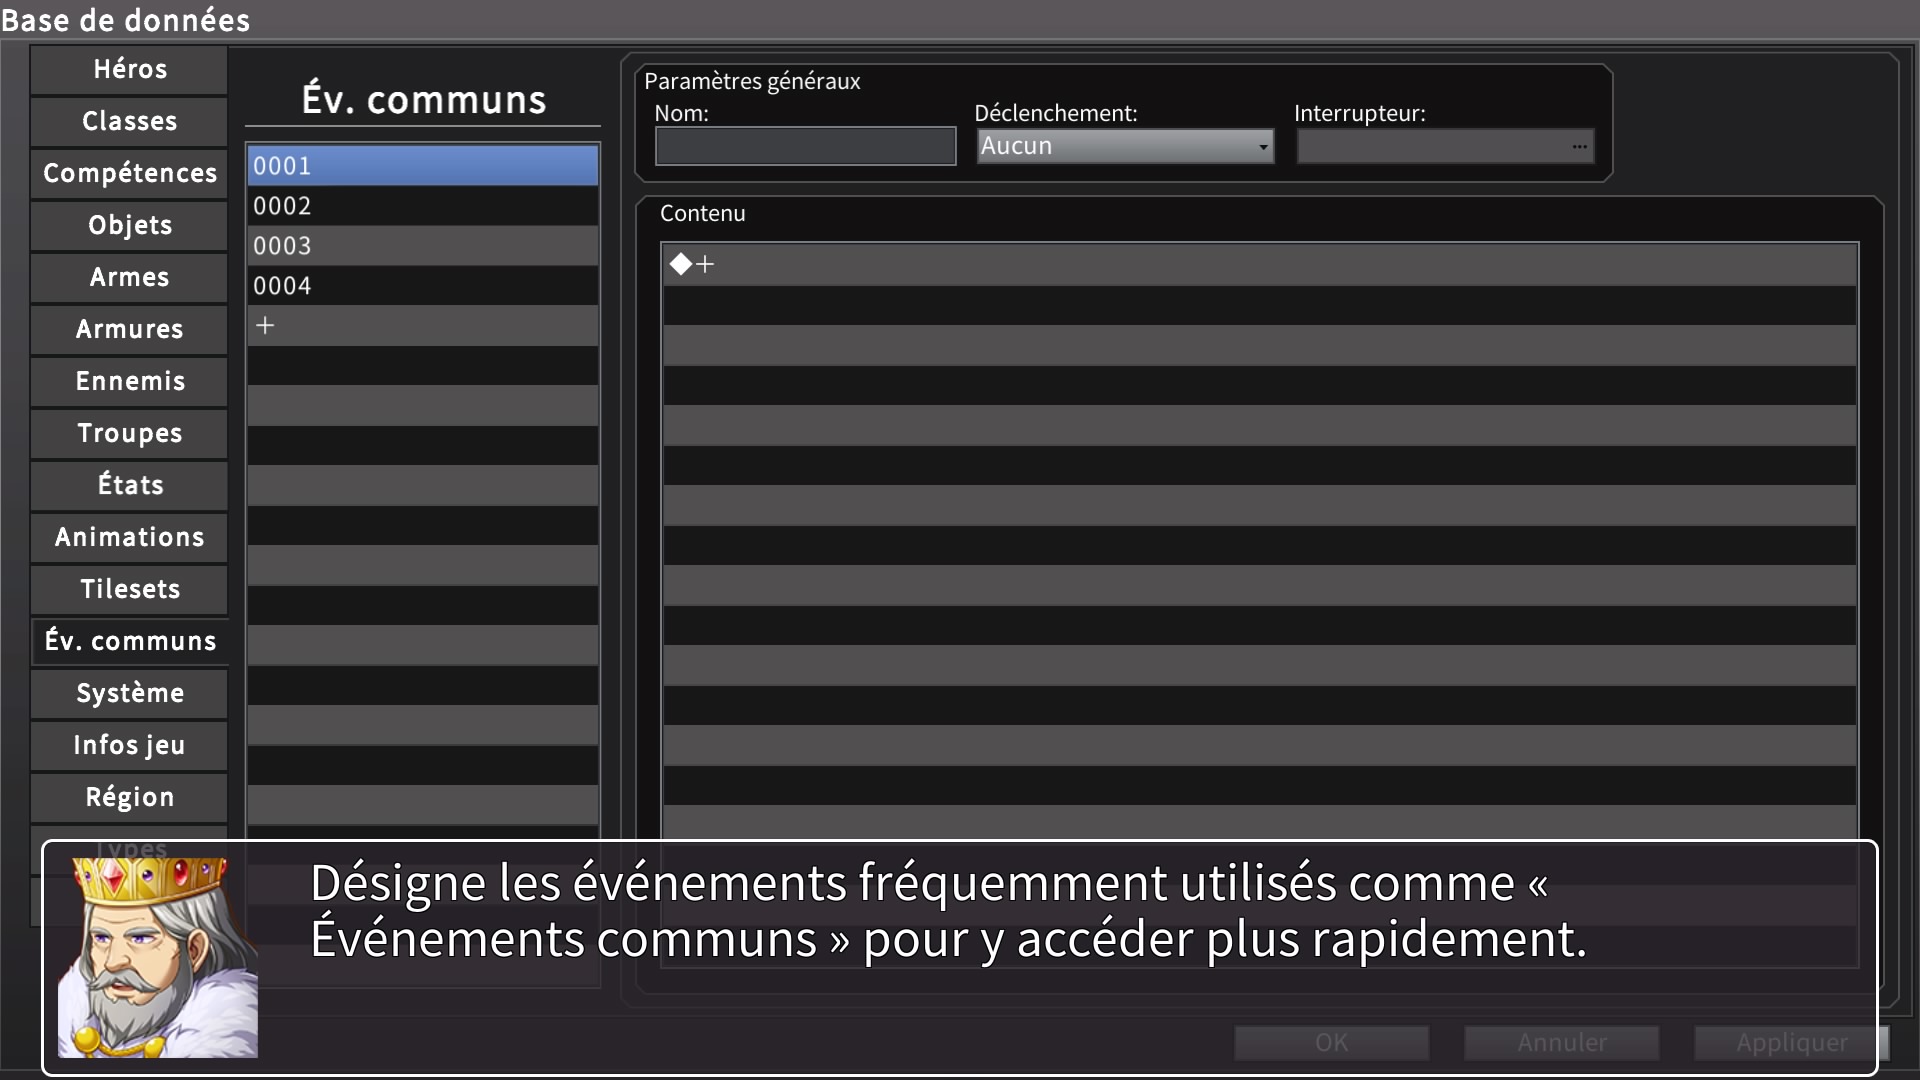Click the Appliquer button

(x=1792, y=1043)
